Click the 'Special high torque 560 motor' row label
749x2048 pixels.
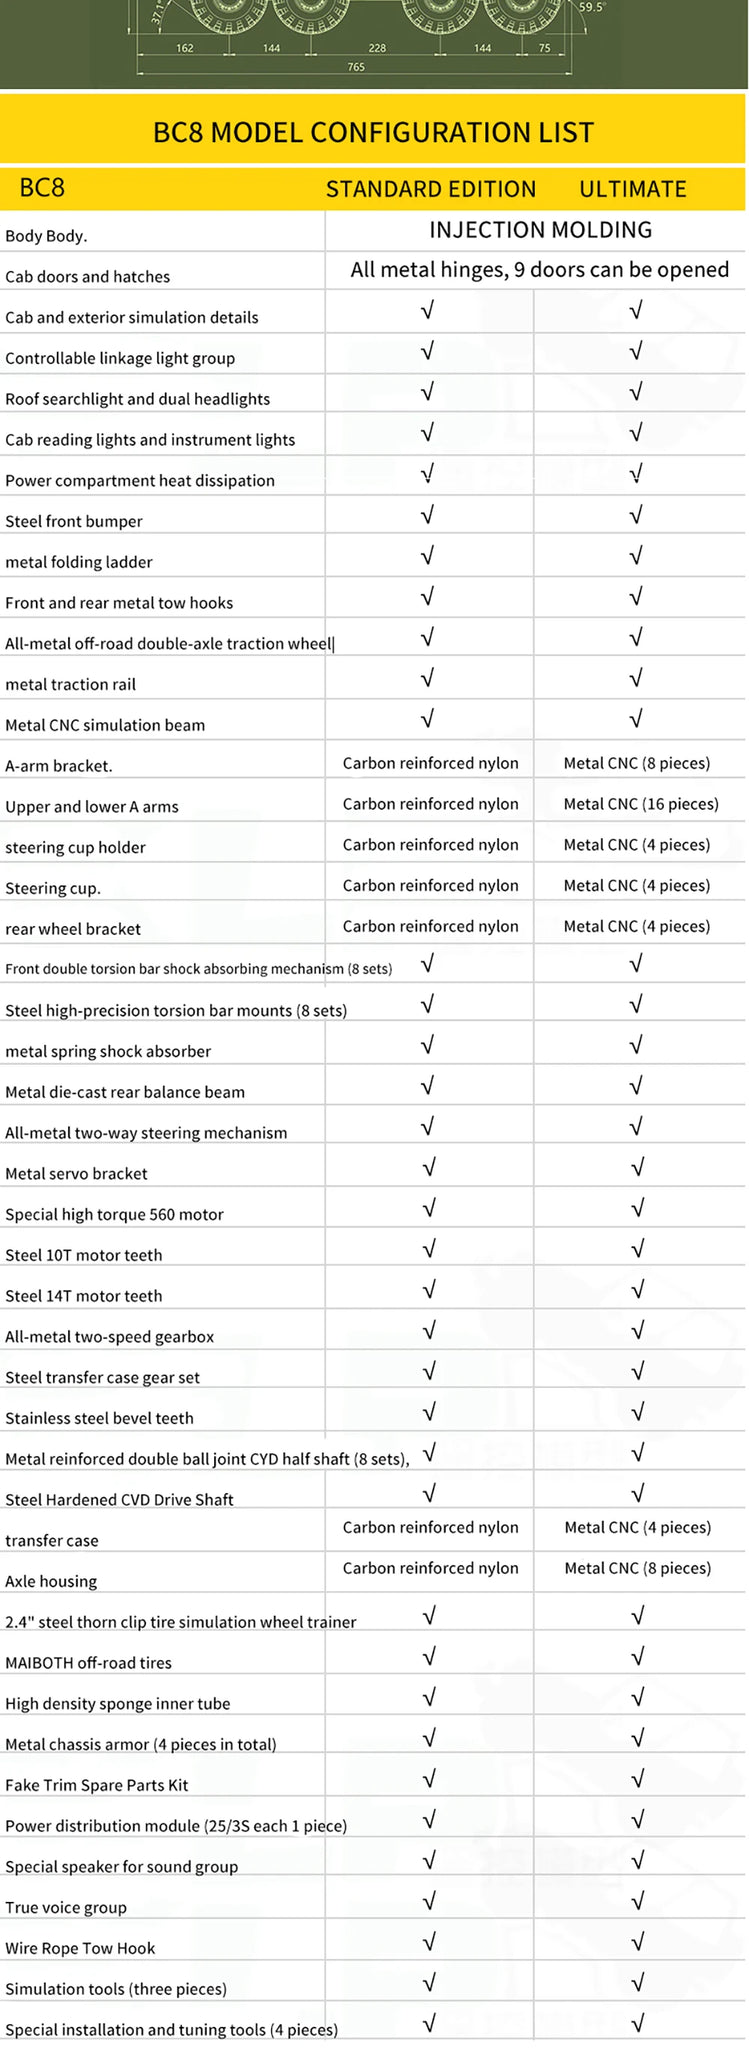tap(114, 1214)
